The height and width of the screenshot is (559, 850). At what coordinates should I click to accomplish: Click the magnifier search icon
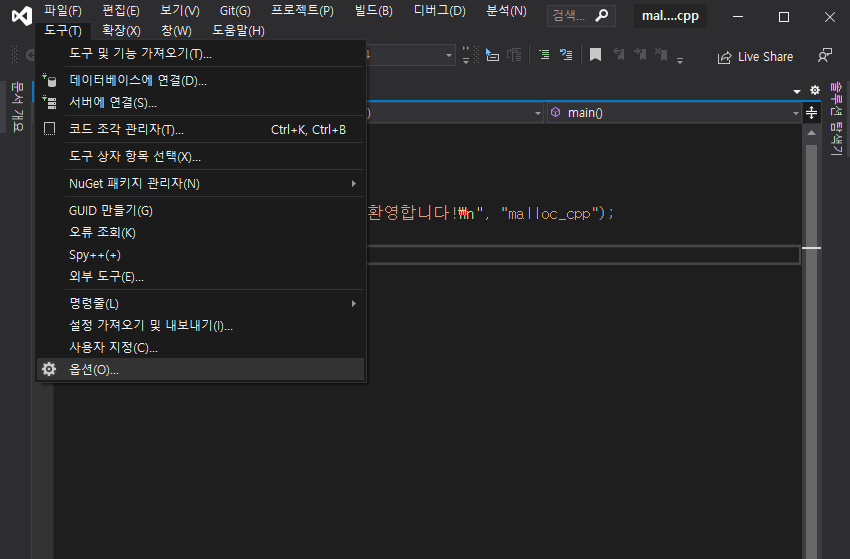pyautogui.click(x=602, y=16)
